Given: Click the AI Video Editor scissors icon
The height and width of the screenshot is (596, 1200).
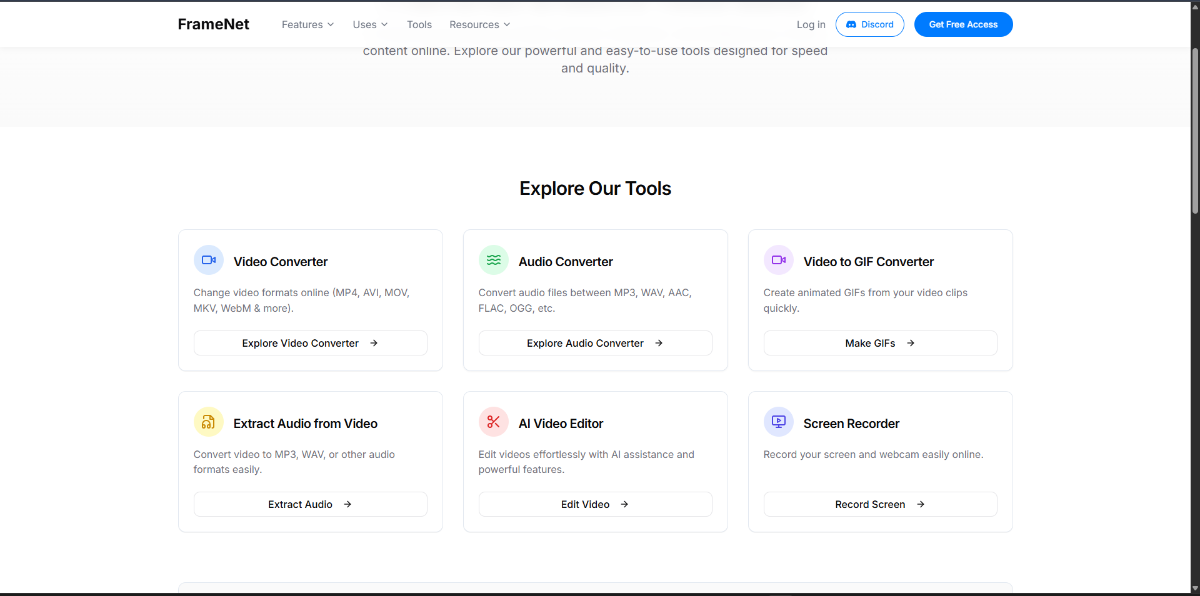Looking at the screenshot, I should tap(493, 422).
